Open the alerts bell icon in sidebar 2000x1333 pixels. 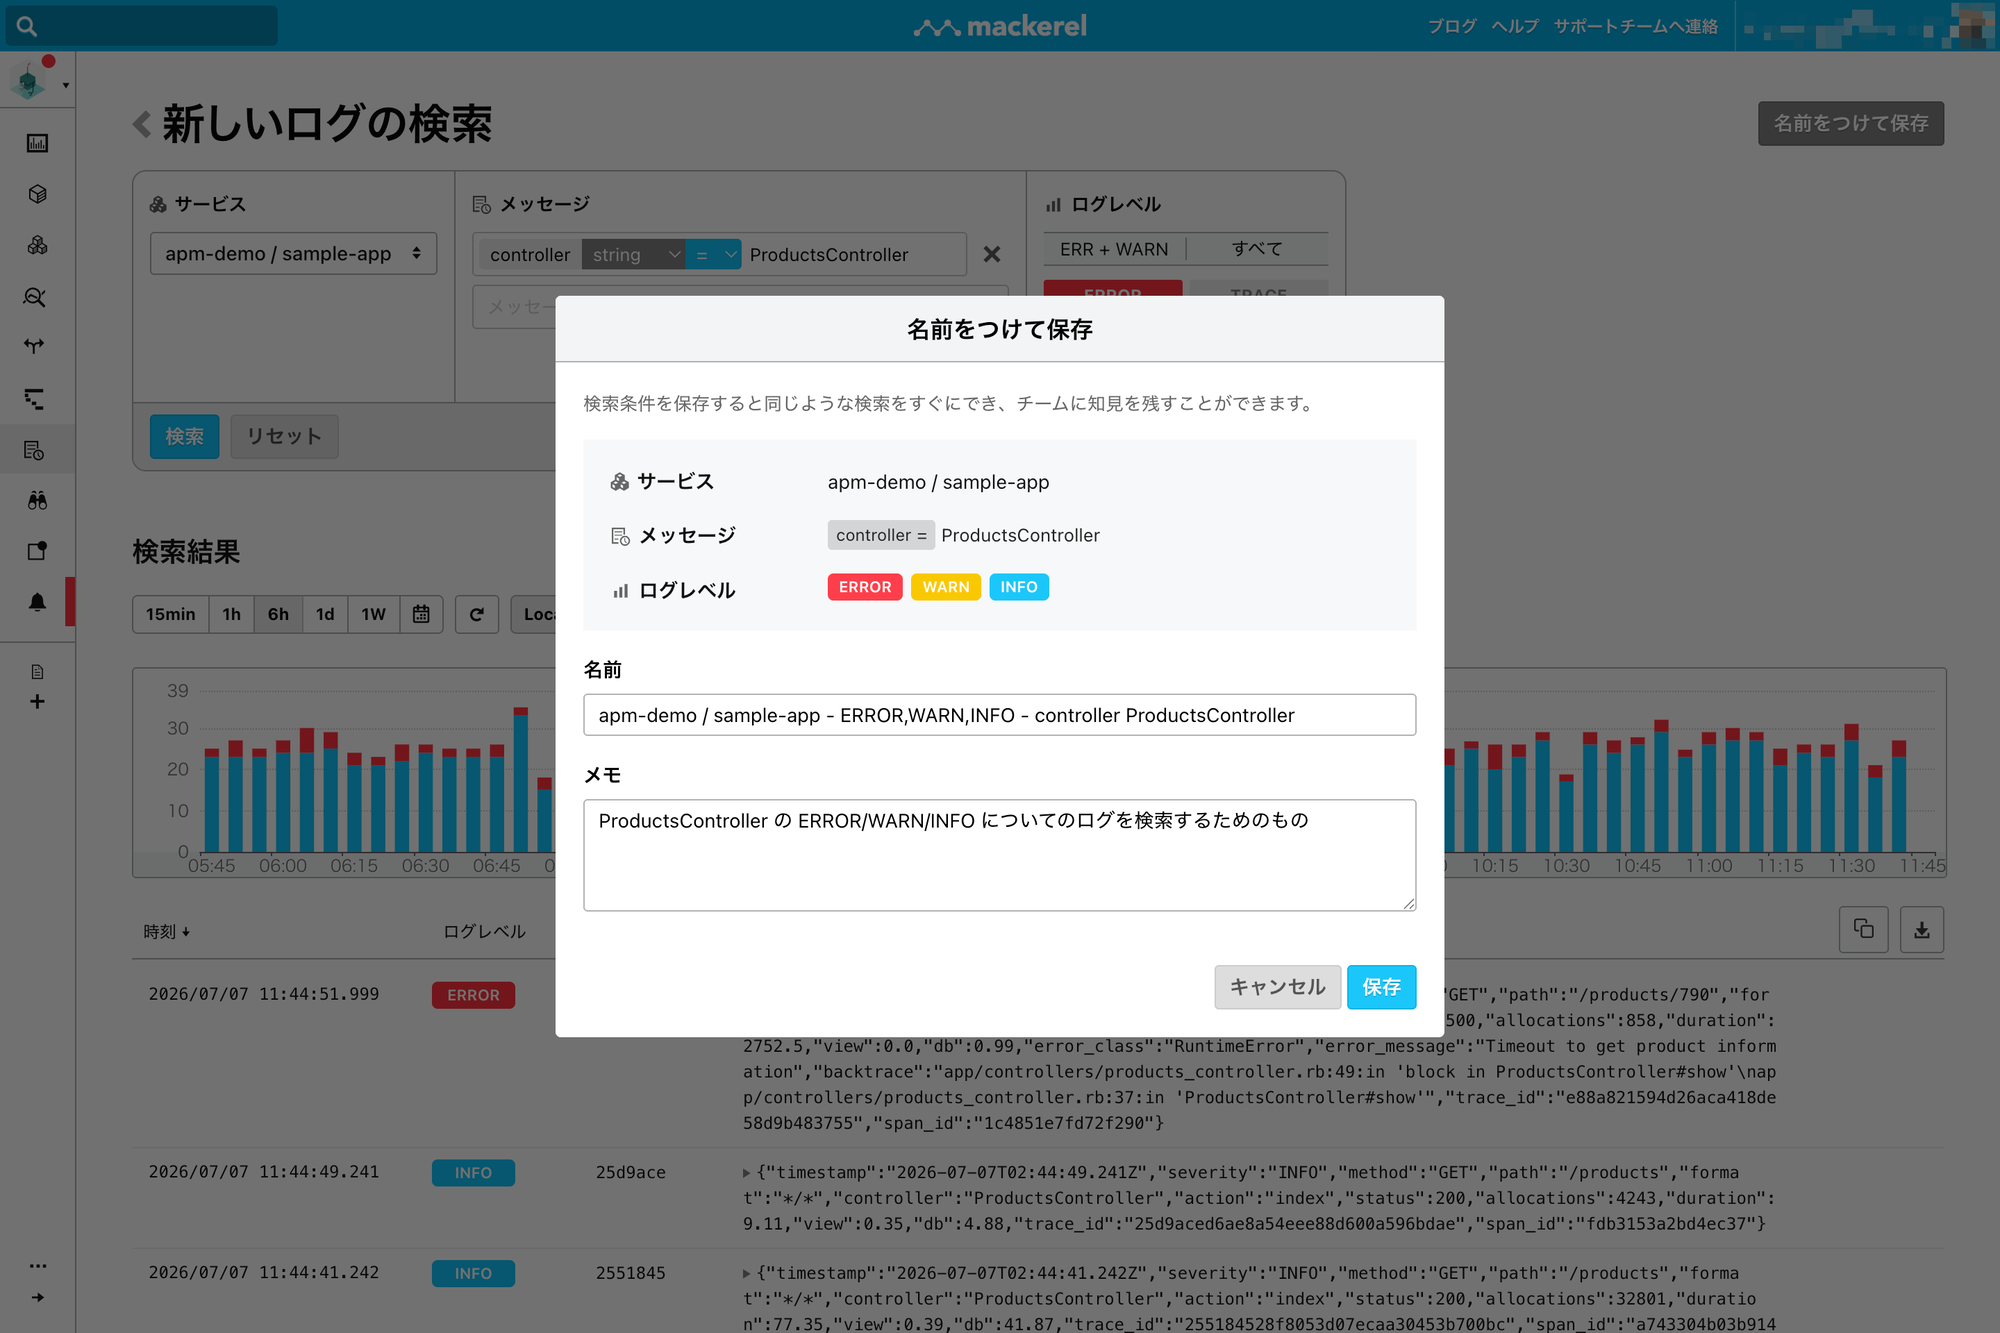pos(37,602)
